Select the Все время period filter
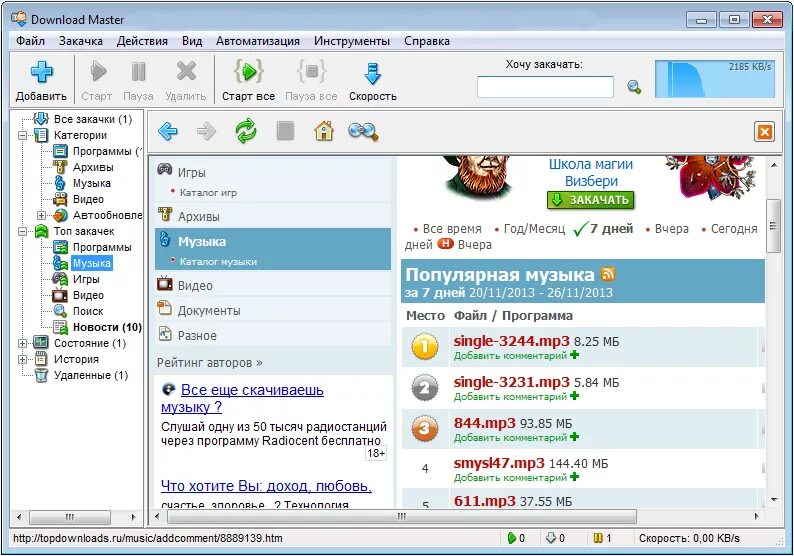The width and height of the screenshot is (794, 556). pyautogui.click(x=452, y=229)
